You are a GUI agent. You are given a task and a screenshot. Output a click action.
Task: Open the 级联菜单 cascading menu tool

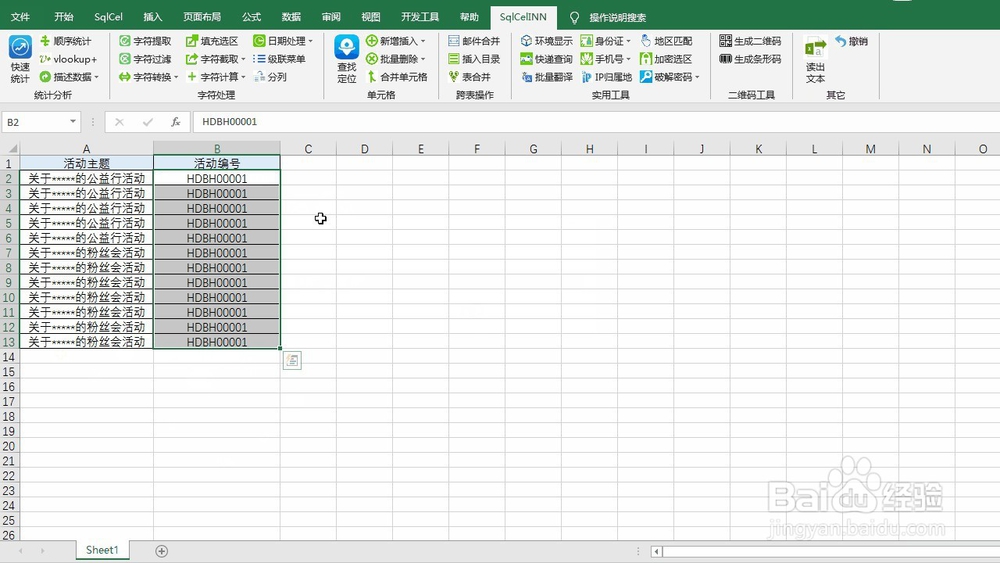[279, 59]
